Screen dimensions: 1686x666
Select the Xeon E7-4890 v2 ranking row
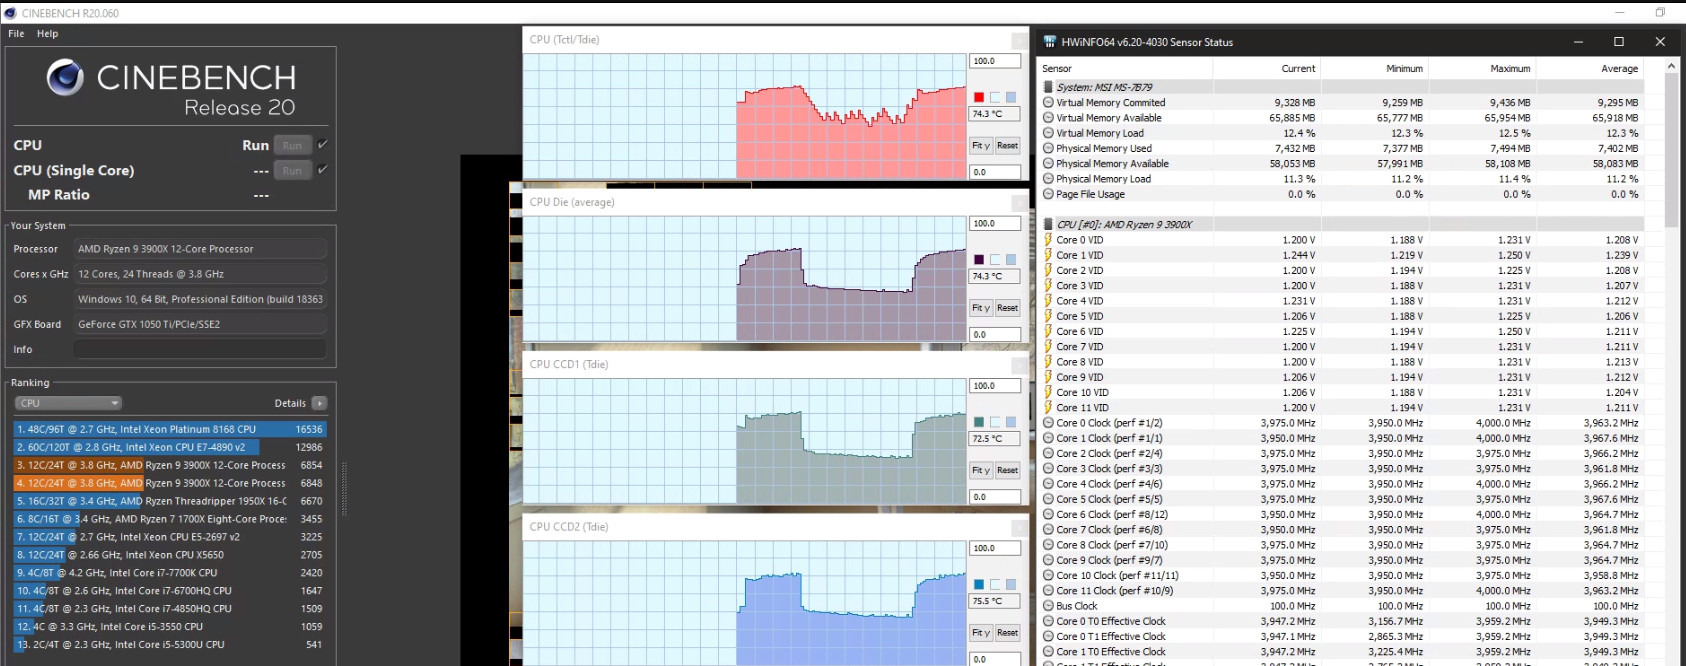(170, 447)
